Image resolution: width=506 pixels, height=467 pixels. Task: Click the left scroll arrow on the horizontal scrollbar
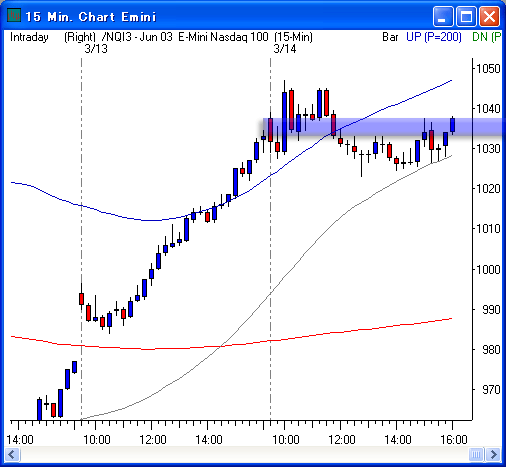tap(12, 454)
